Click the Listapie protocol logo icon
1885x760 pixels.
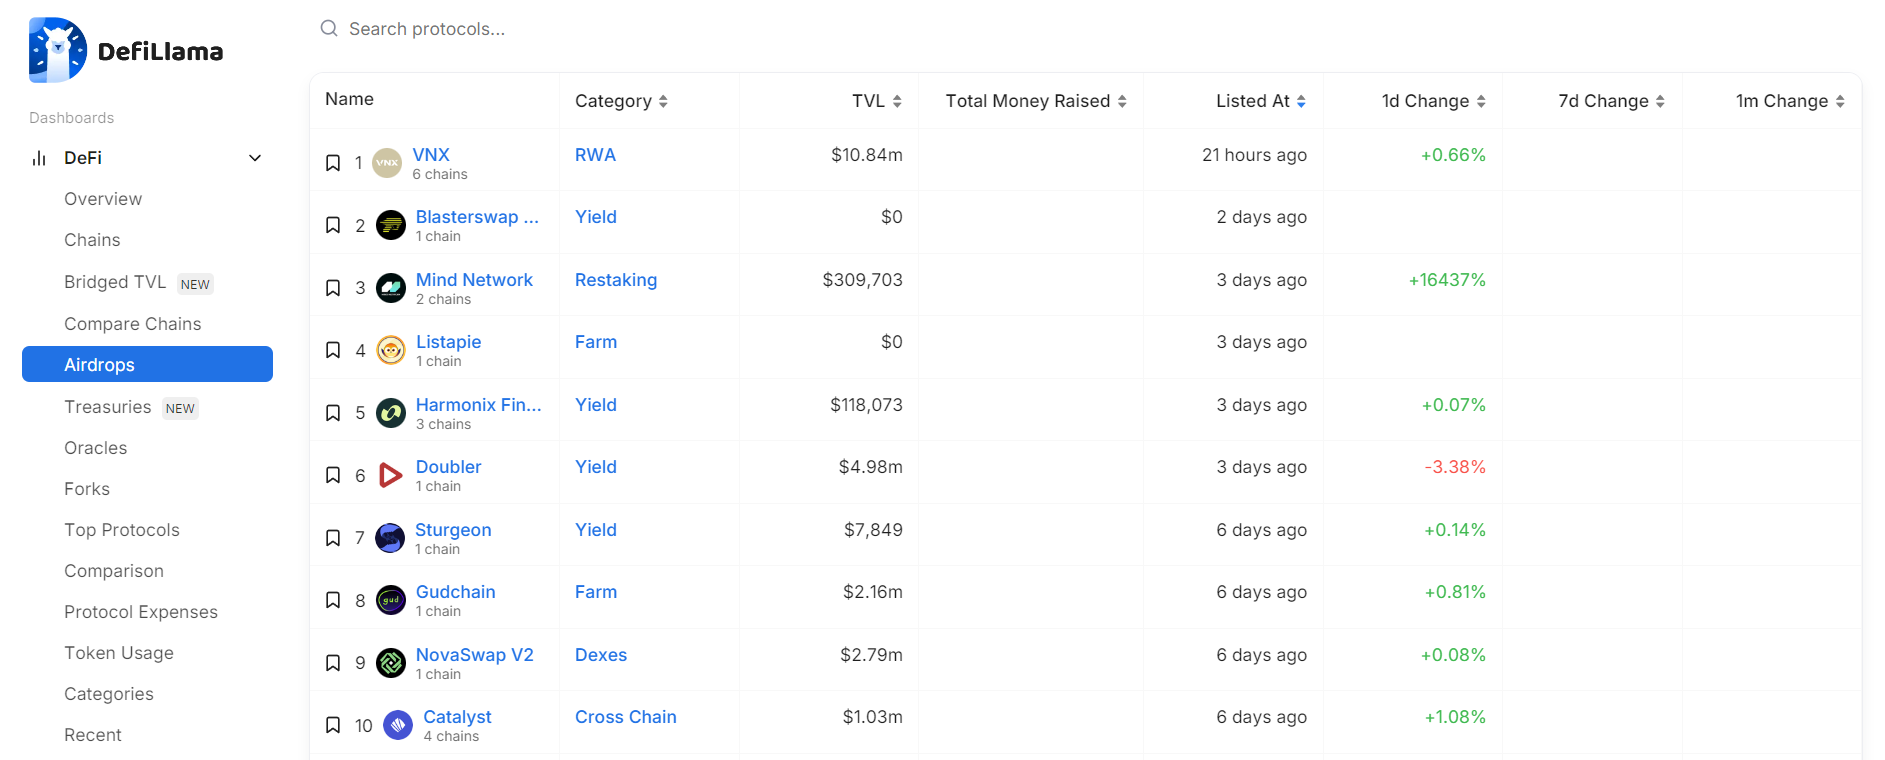click(391, 351)
